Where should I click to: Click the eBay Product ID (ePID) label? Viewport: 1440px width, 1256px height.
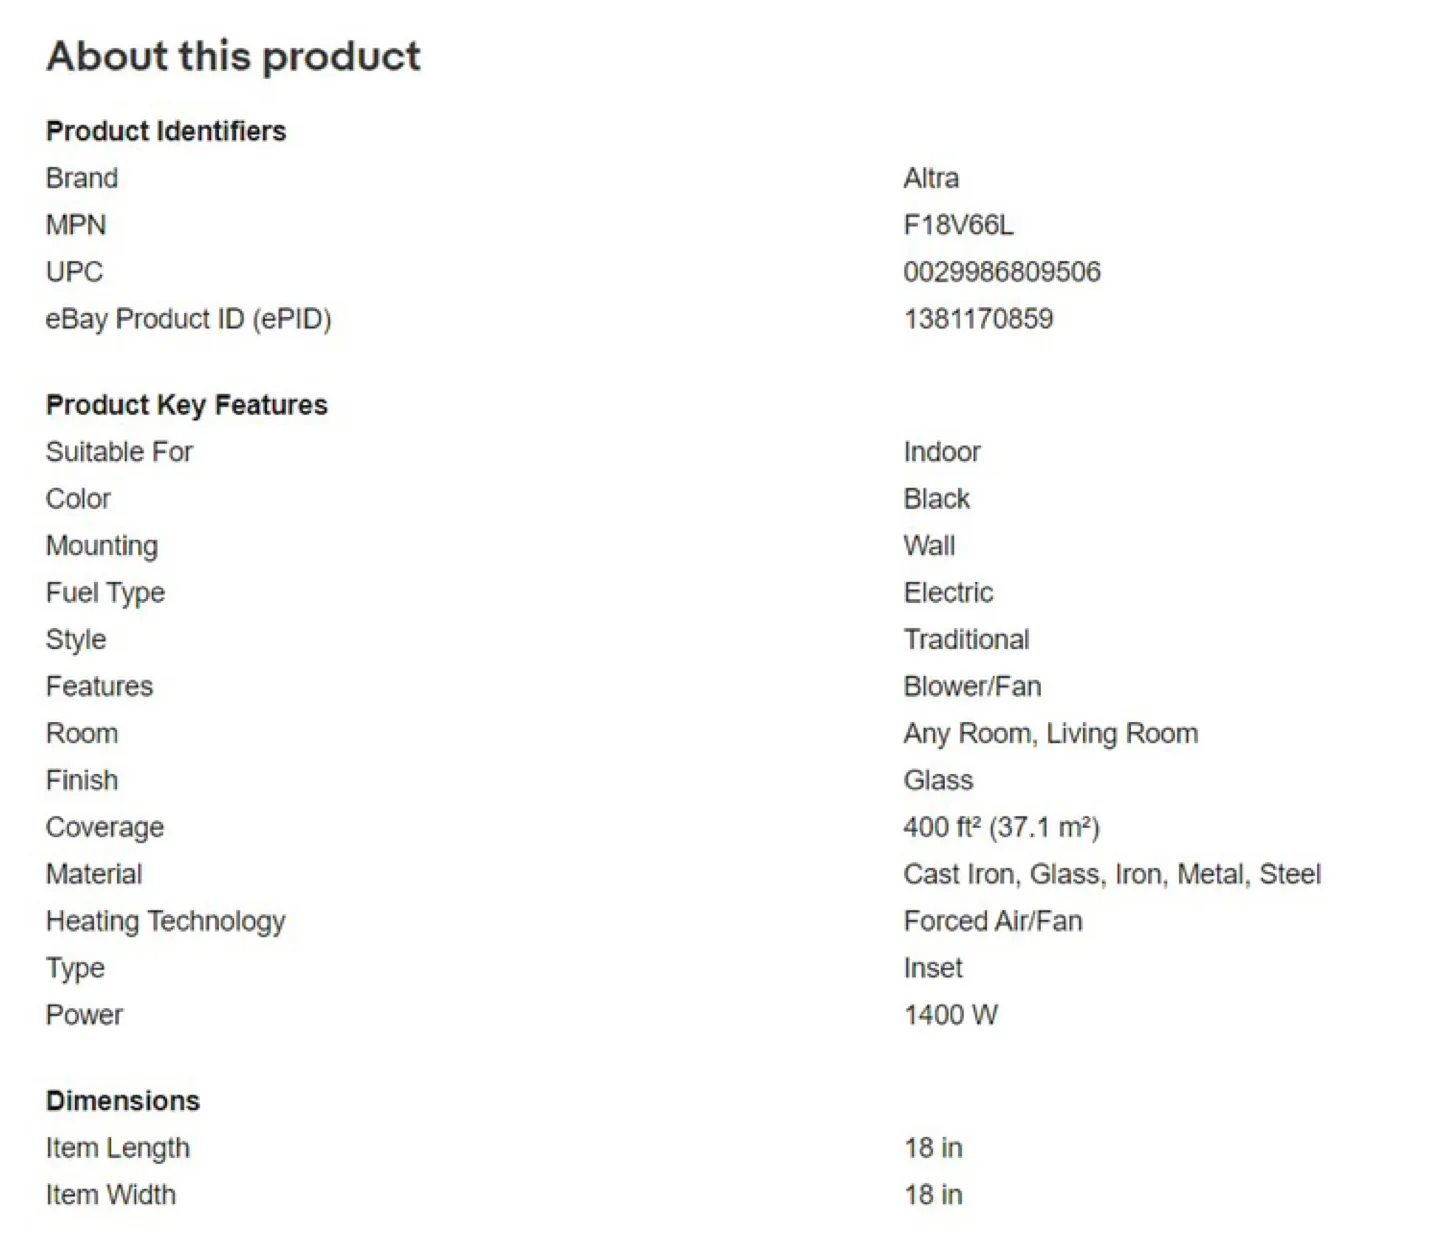click(188, 319)
